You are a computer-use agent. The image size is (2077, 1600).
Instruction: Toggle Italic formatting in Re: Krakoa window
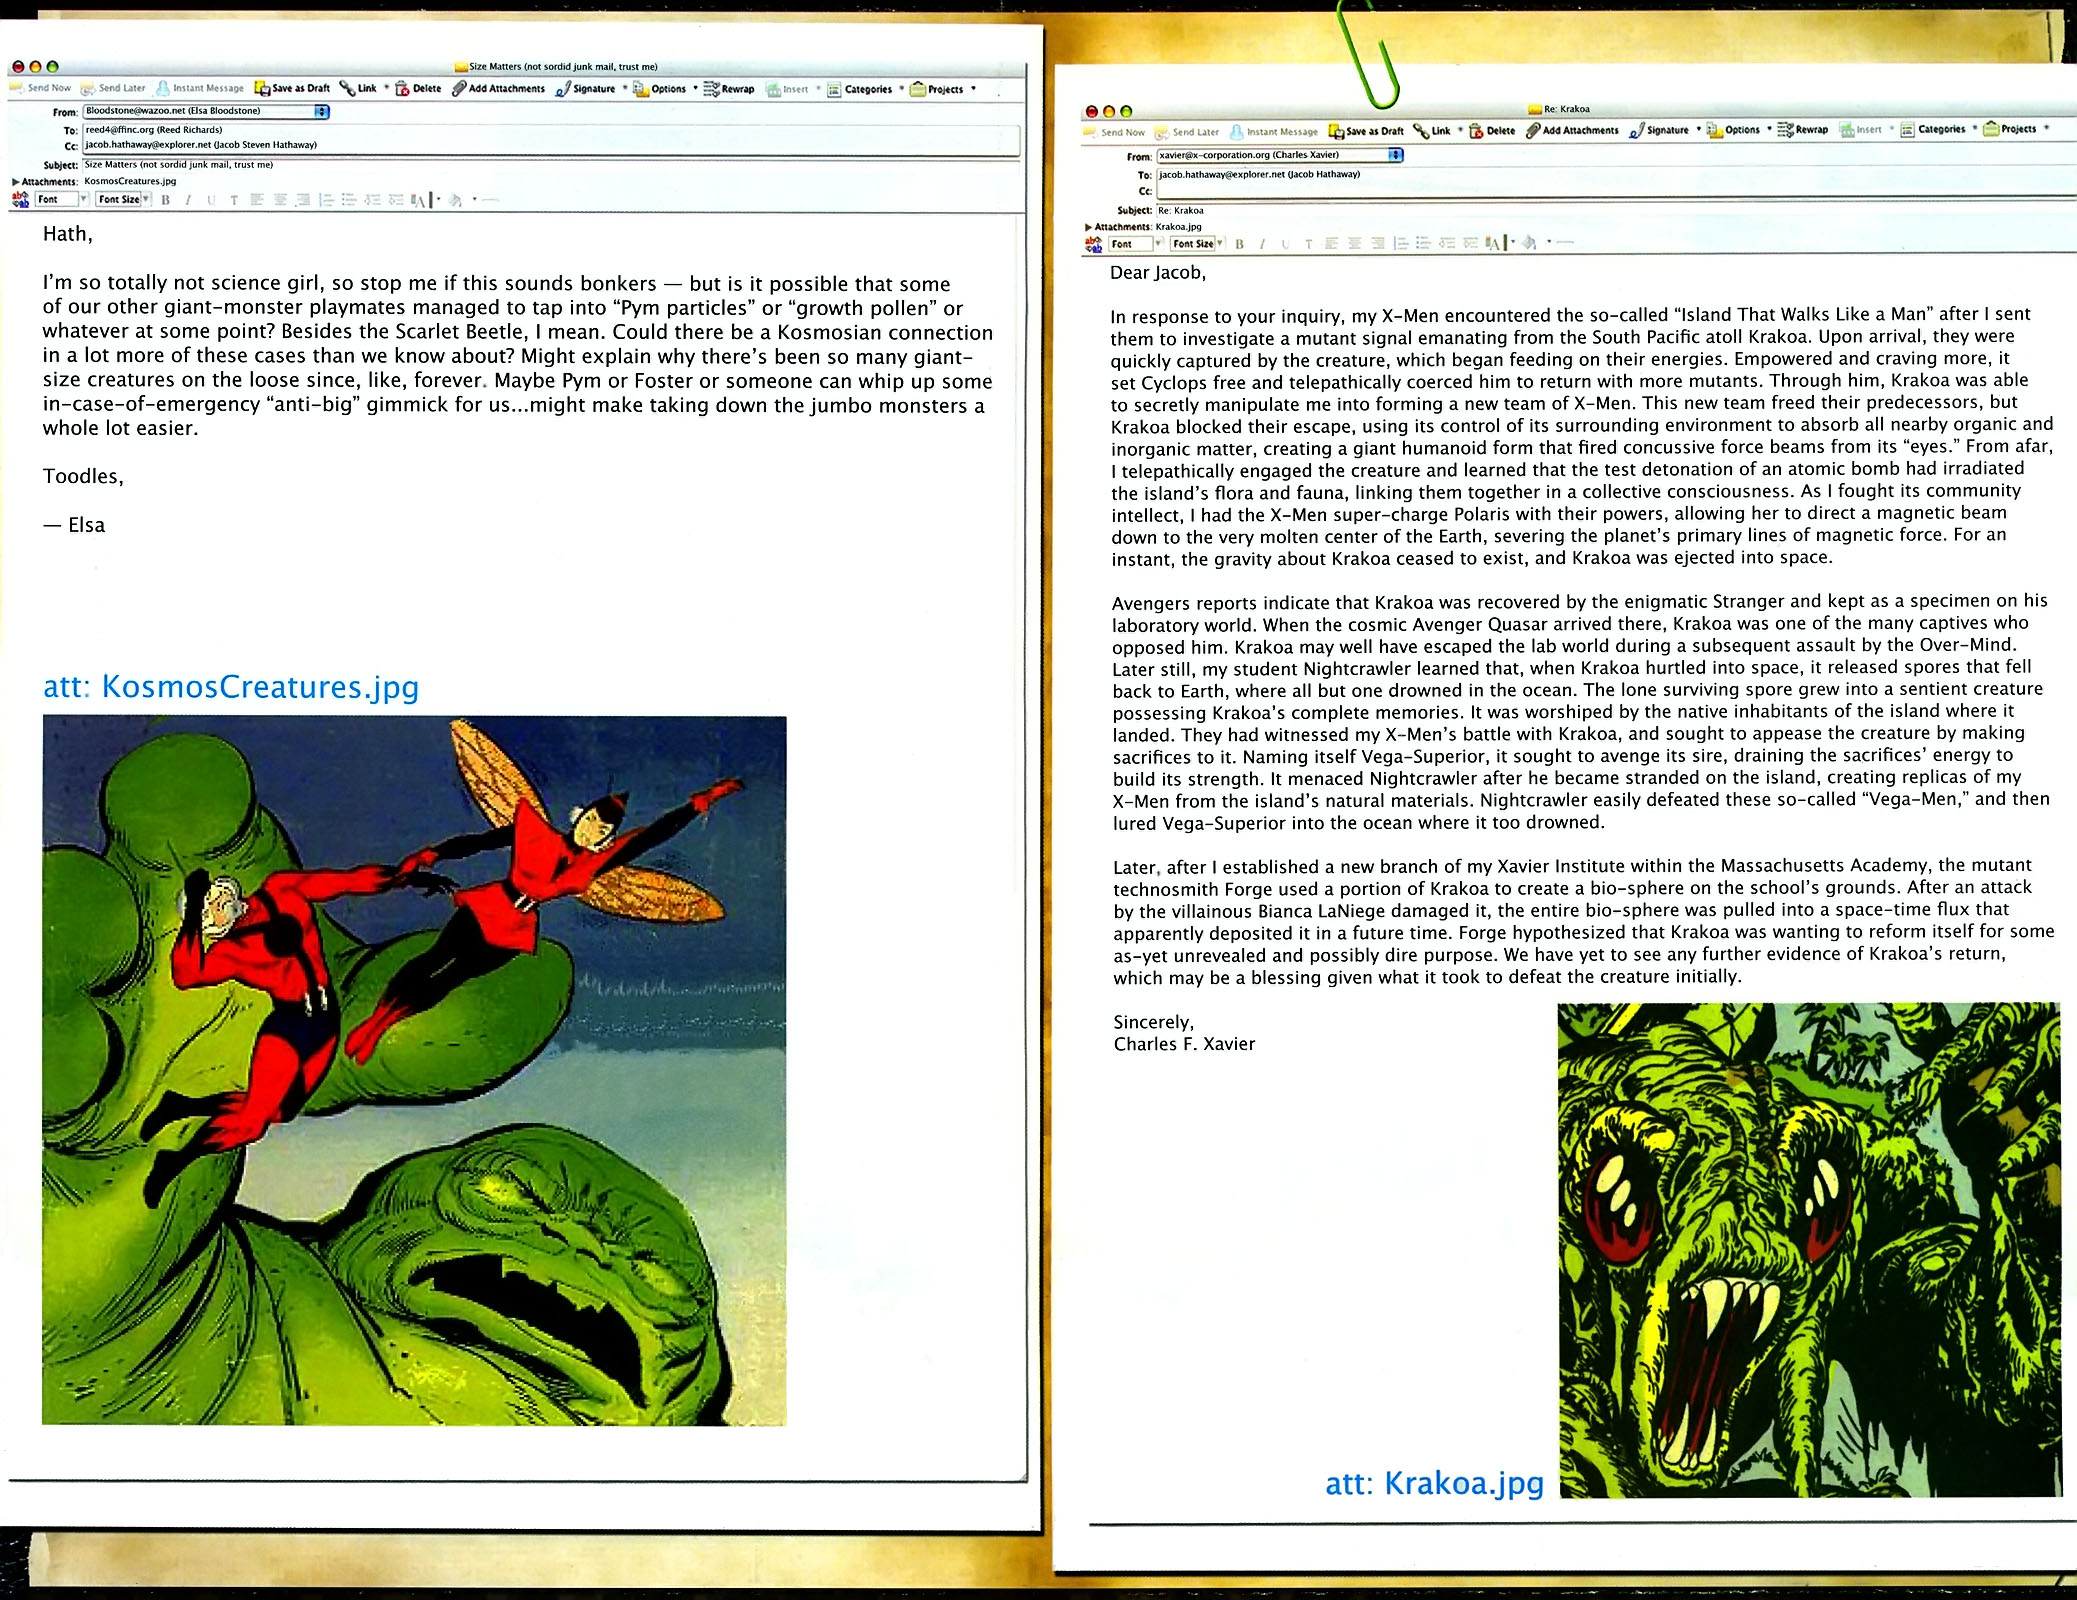coord(1262,244)
